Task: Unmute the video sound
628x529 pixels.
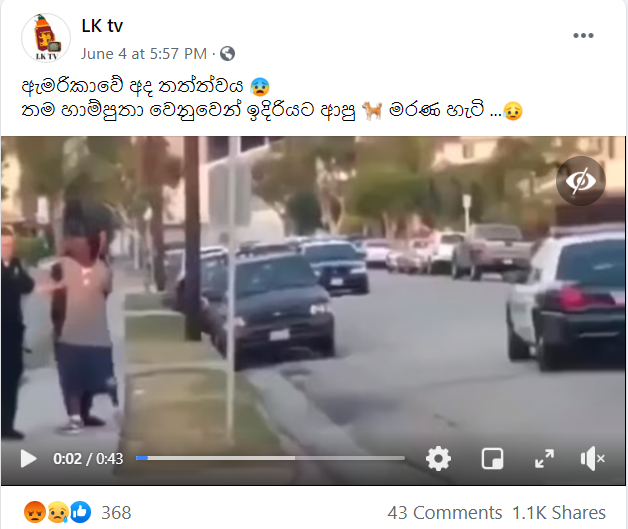Action: [593, 459]
